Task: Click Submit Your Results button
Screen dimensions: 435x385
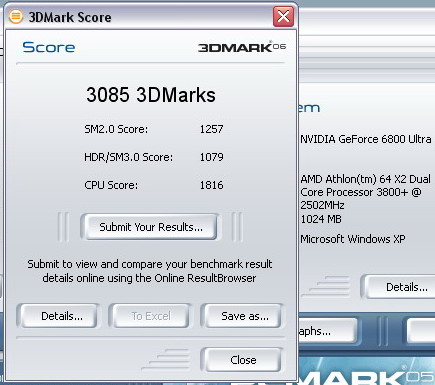Action: pos(151,227)
